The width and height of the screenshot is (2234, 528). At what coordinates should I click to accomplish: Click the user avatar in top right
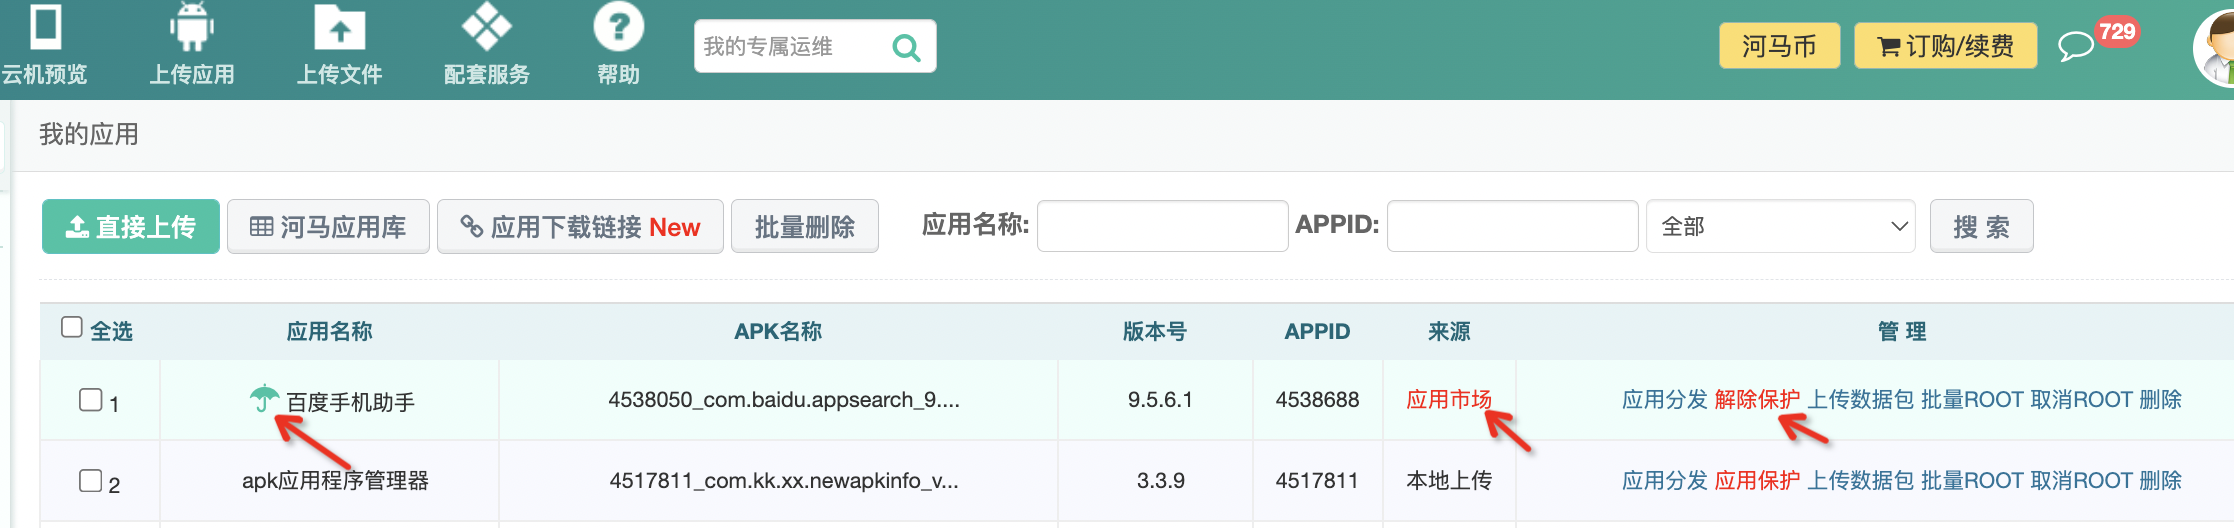(x=2214, y=50)
